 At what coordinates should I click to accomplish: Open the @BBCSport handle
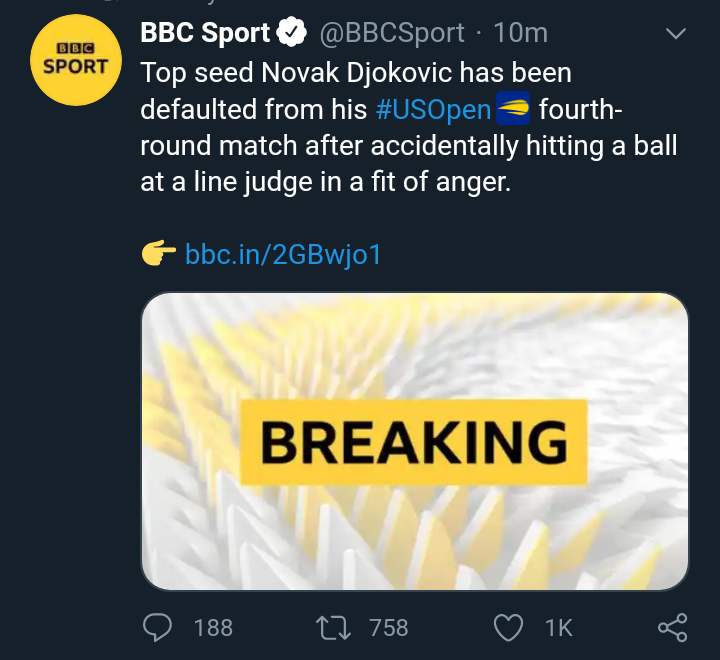point(391,33)
